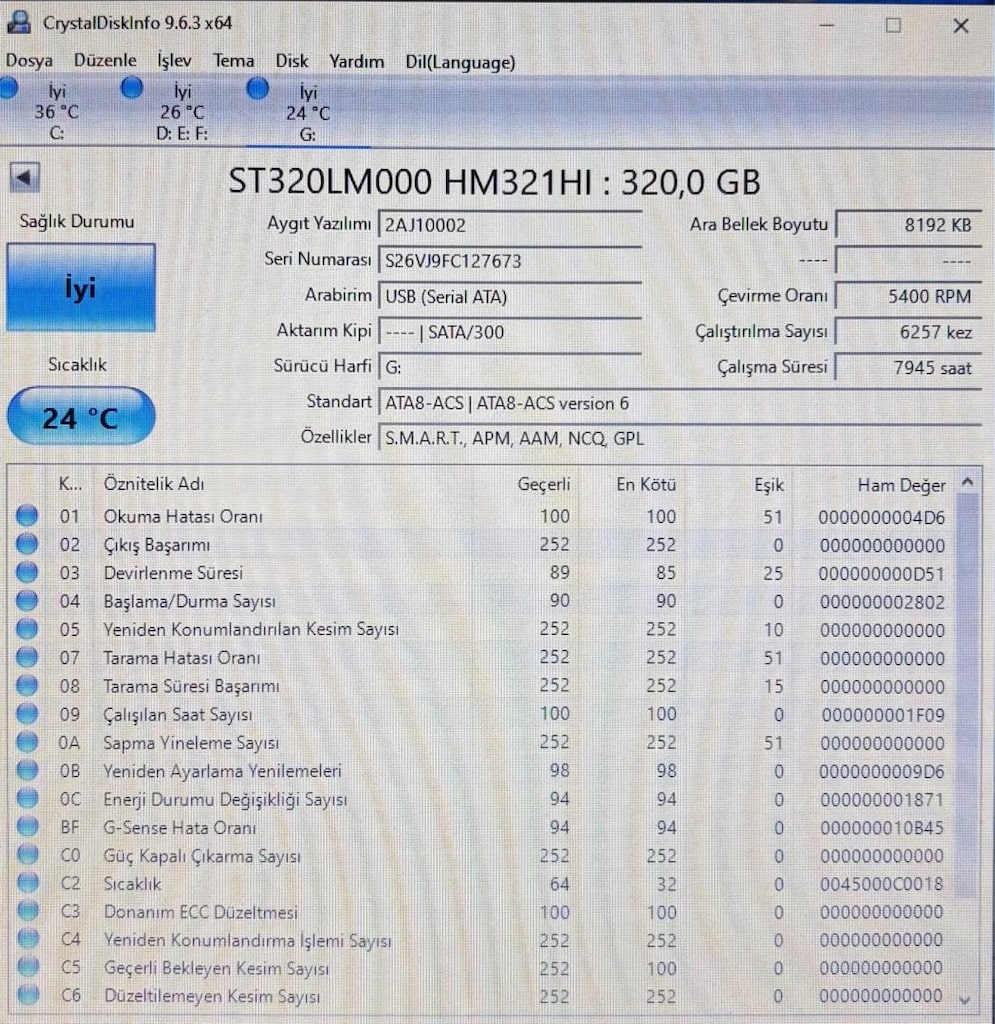Viewport: 995px width, 1024px height.
Task: Click the attribute list scroll down arrow
Action: pyautogui.click(x=966, y=999)
